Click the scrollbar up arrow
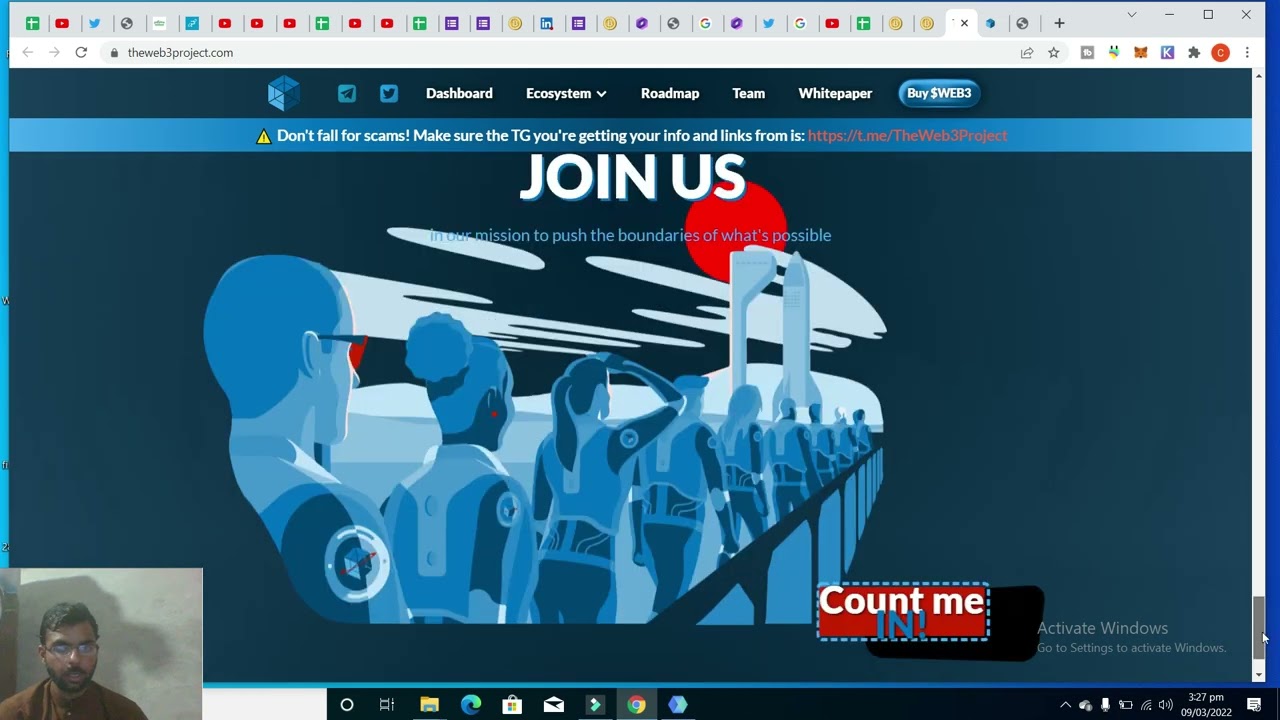1280x720 pixels. (1259, 75)
